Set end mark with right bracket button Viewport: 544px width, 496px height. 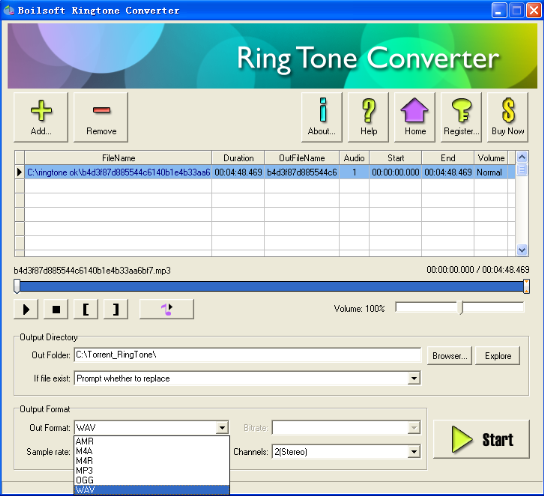pos(116,309)
